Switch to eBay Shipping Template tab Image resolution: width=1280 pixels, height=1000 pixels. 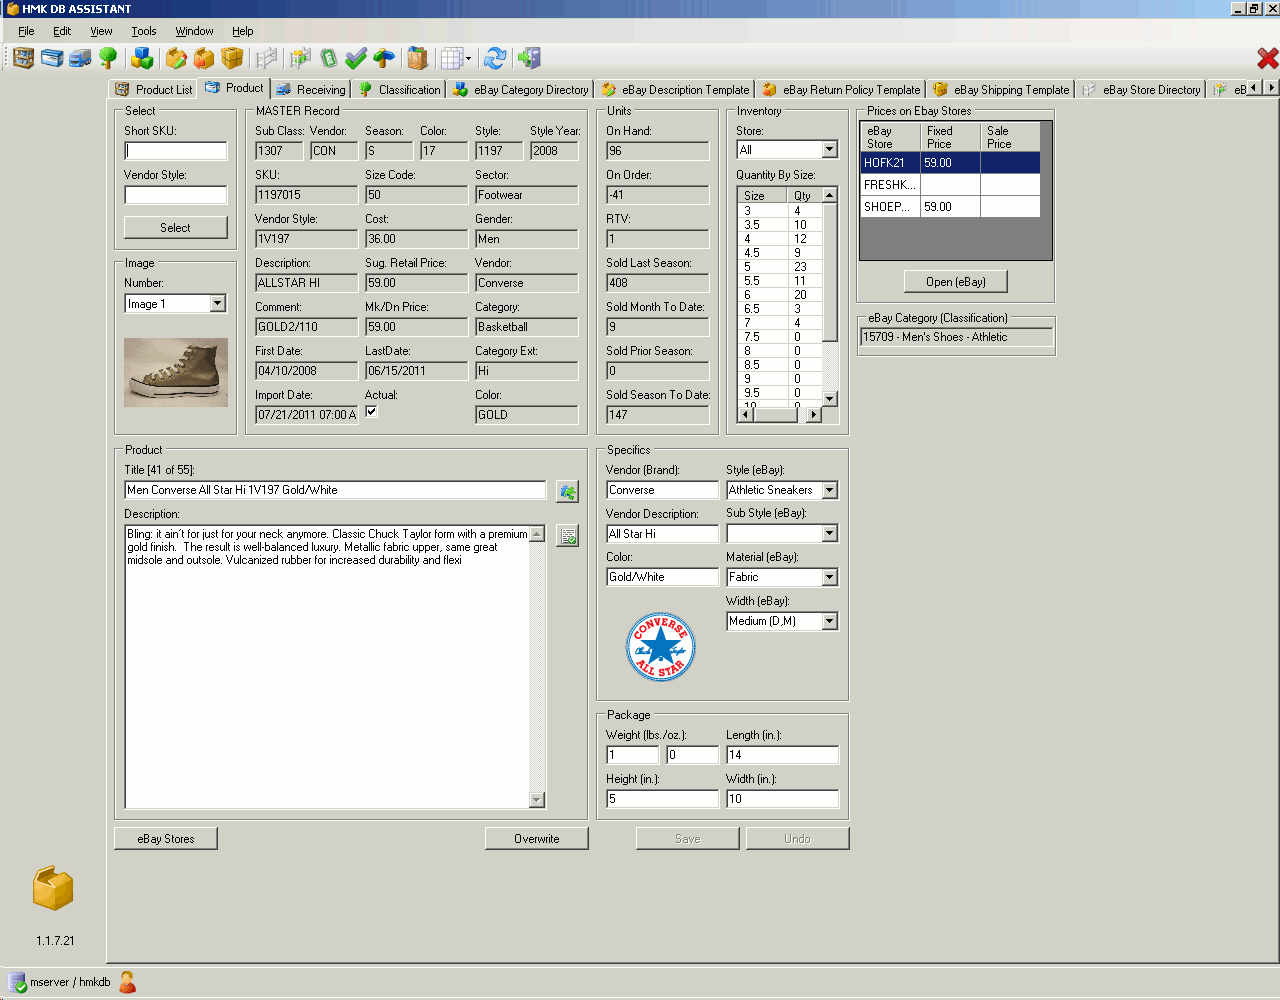1000,89
